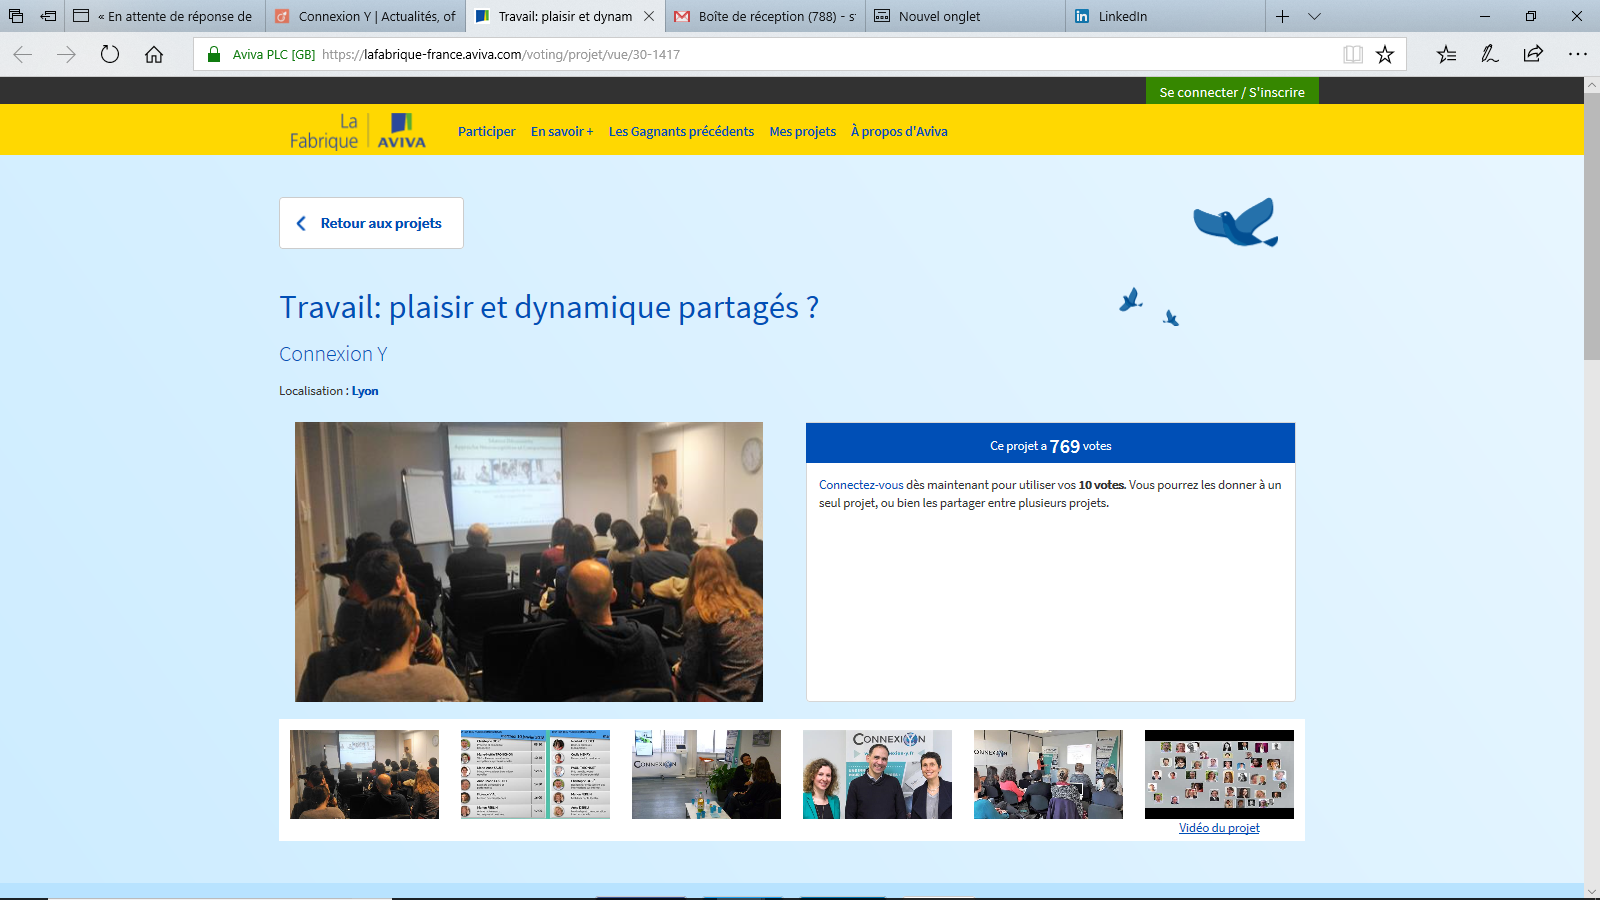
Task: Click Se connecter / S'inscrire button
Action: (1231, 92)
